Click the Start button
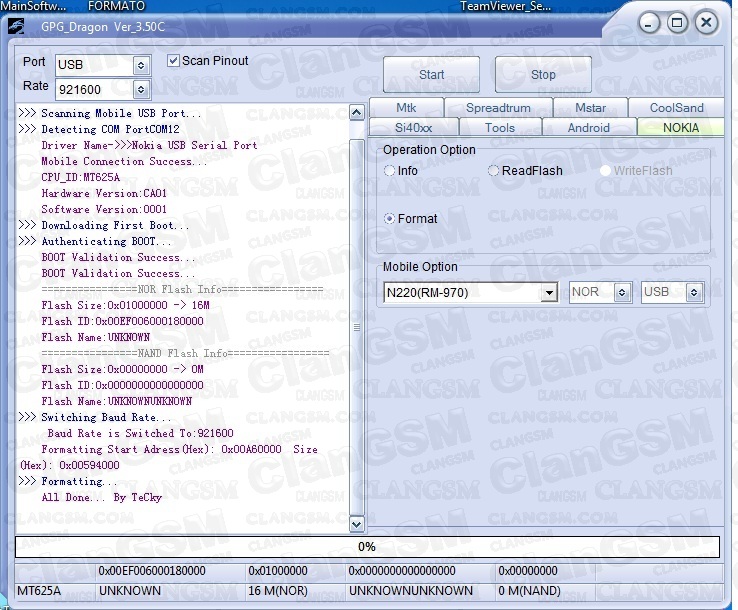The image size is (738, 610). pos(432,75)
